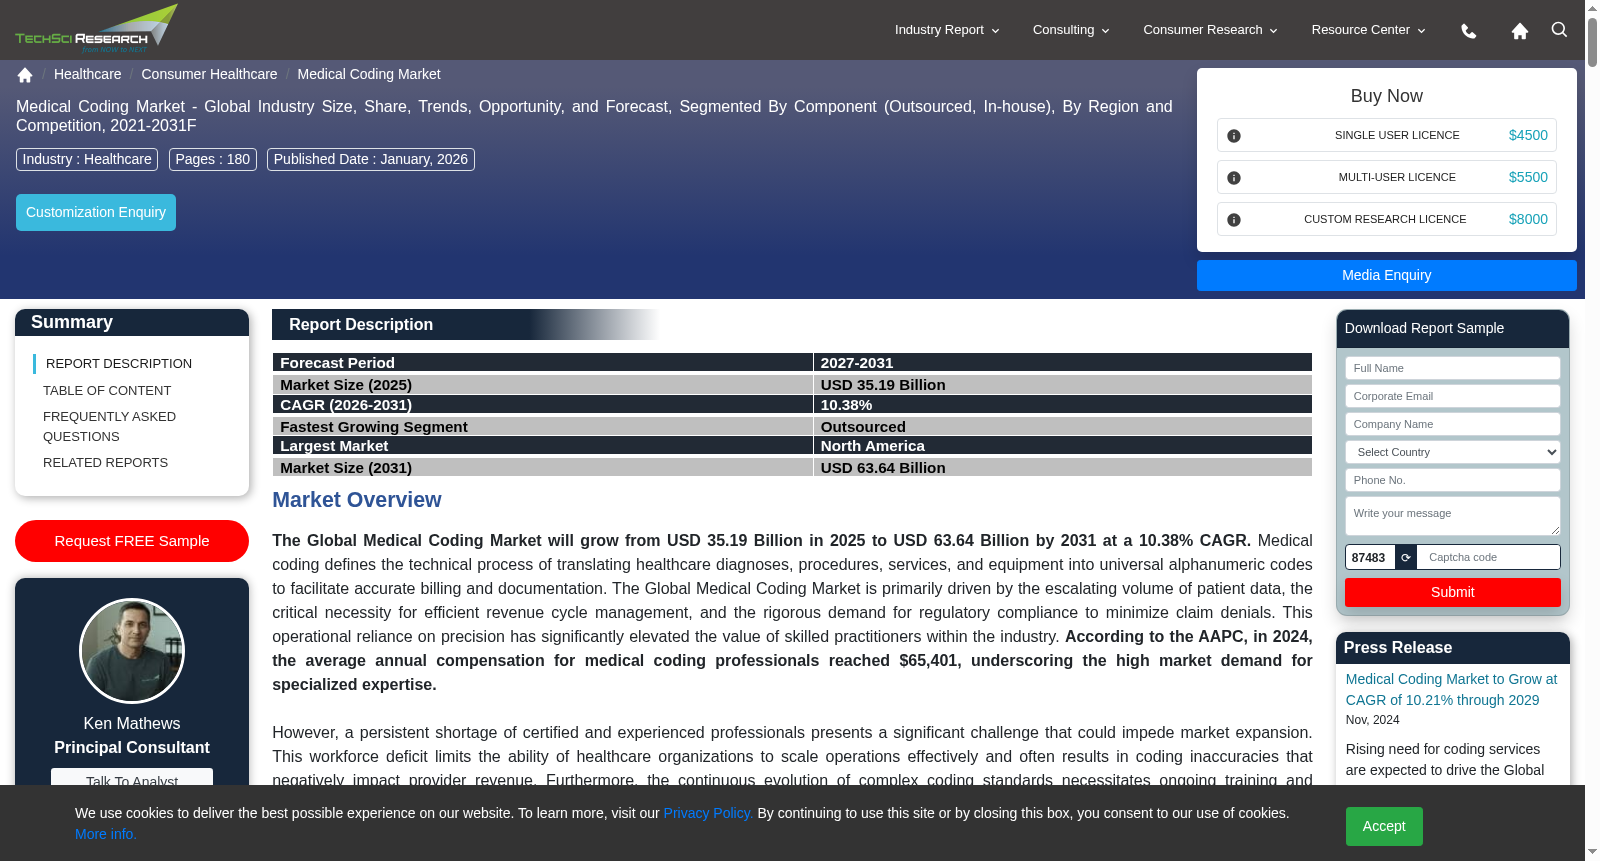Focus the Company Name field

[x=1452, y=424]
